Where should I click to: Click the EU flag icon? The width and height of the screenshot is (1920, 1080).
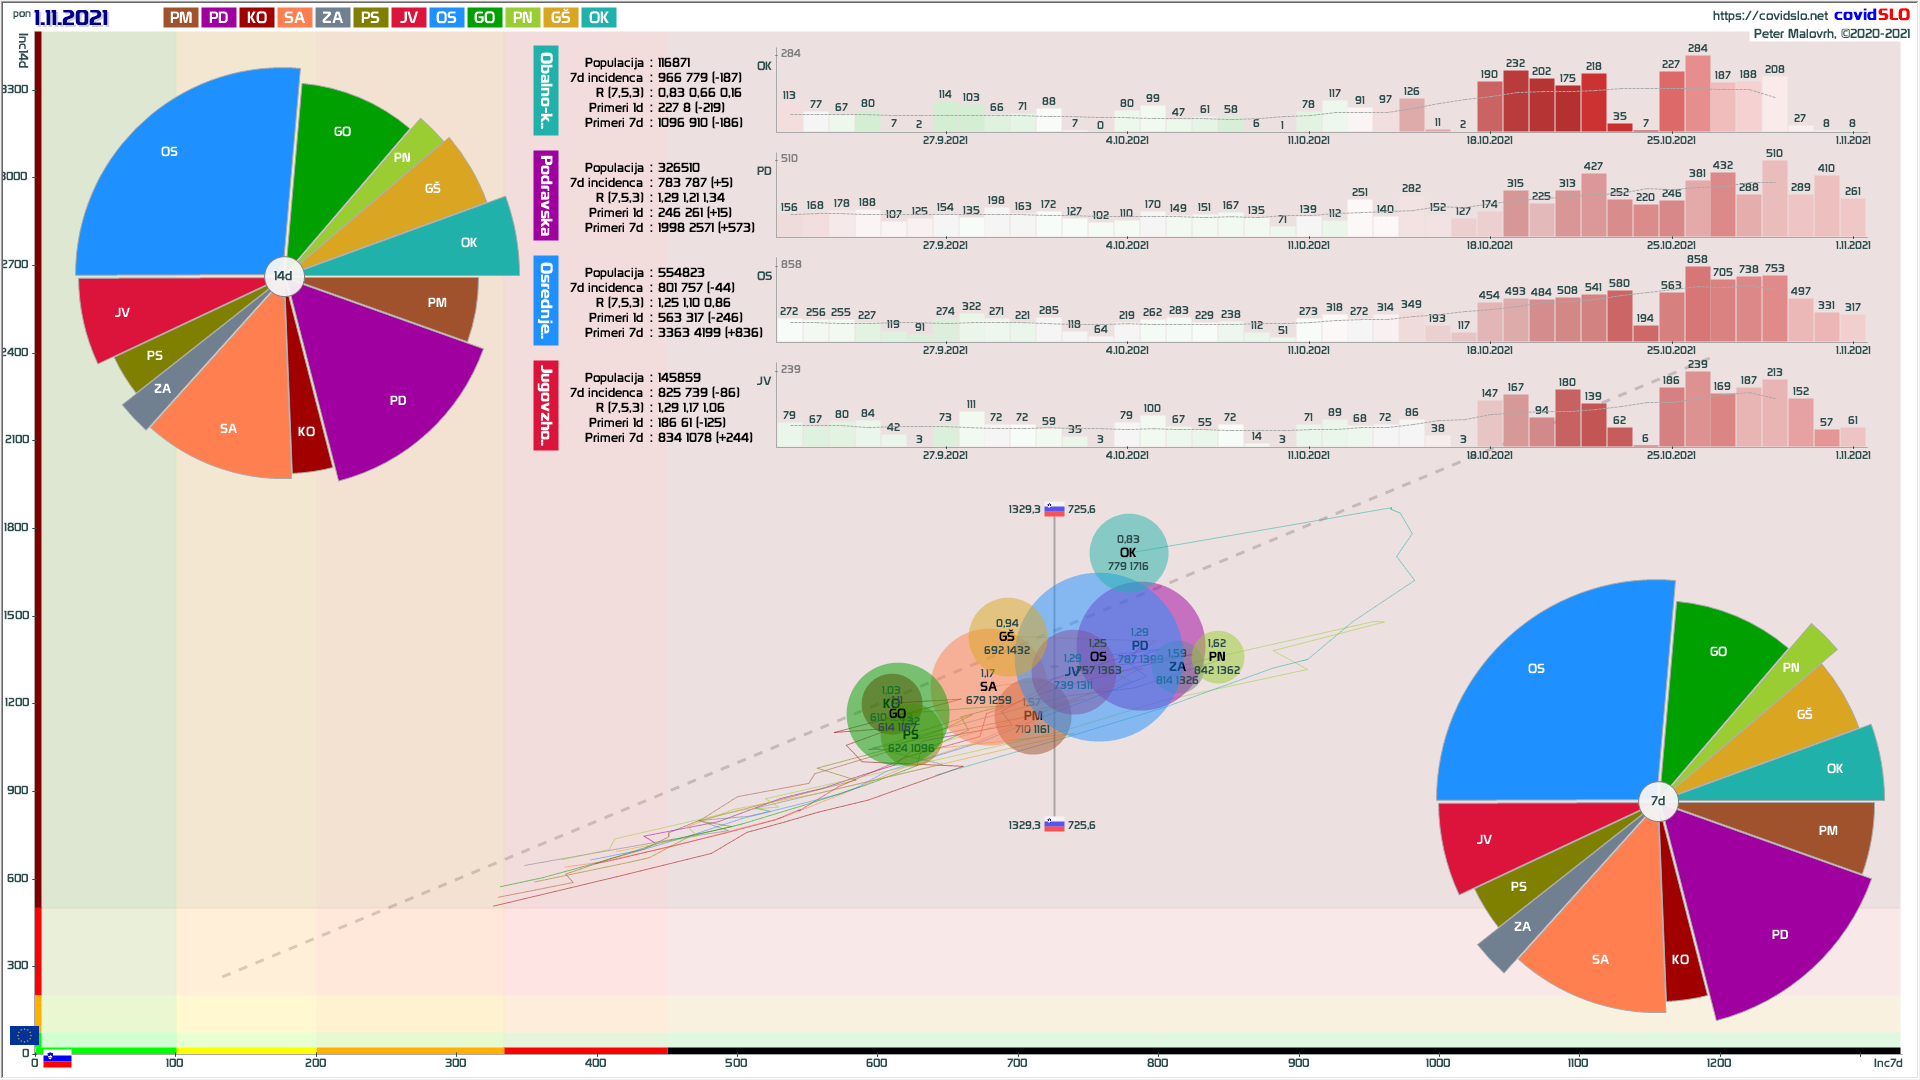click(24, 1035)
